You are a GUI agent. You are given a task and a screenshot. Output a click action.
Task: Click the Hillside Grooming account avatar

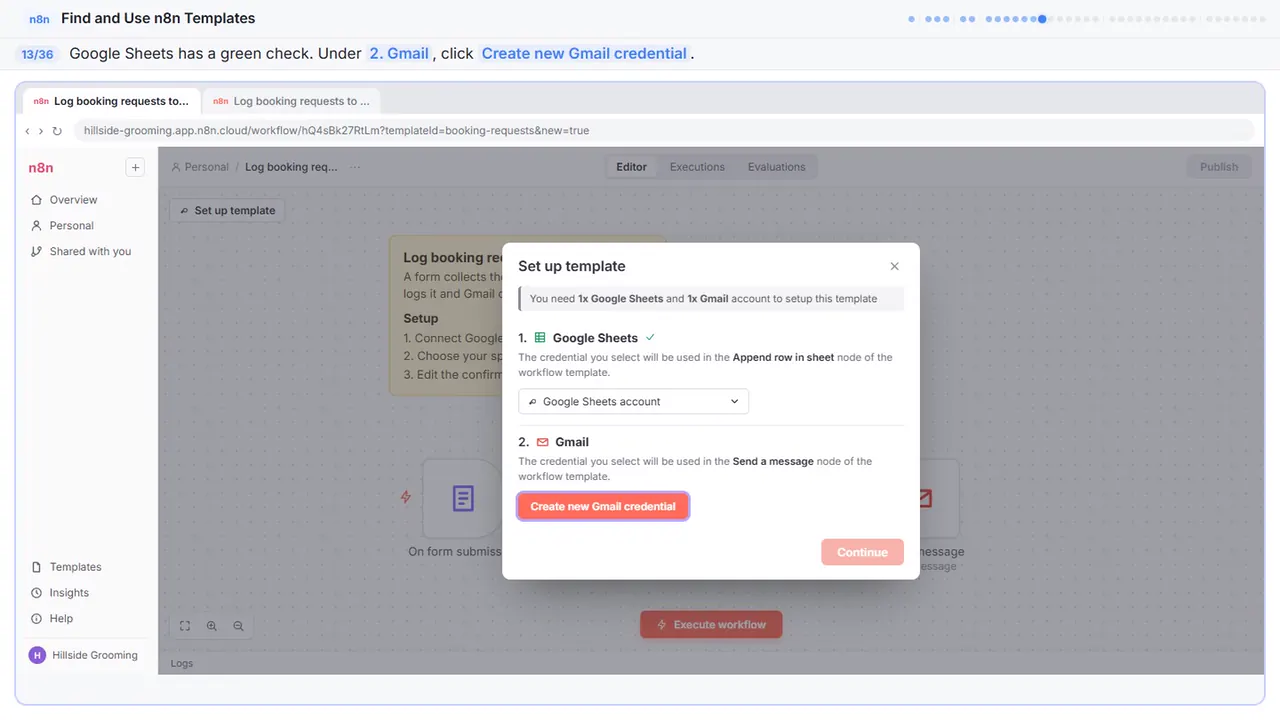click(37, 655)
